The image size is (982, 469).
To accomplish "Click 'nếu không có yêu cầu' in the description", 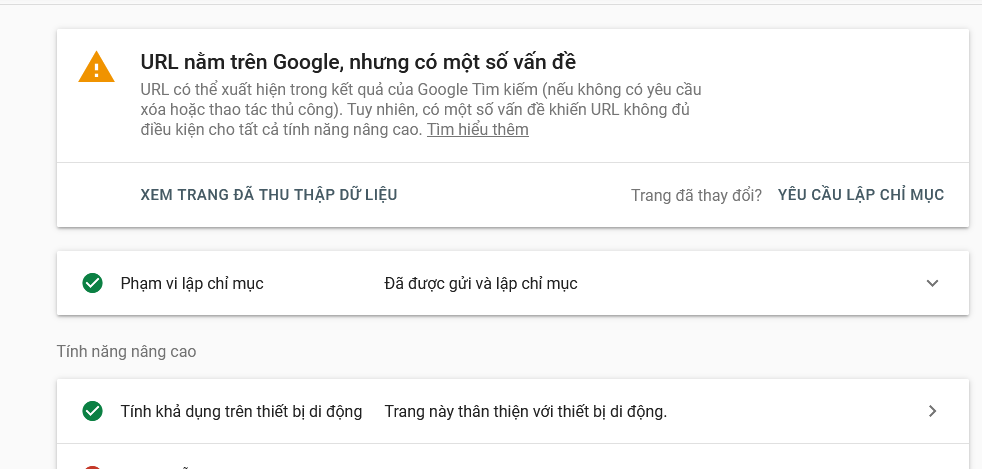I will pyautogui.click(x=621, y=89).
